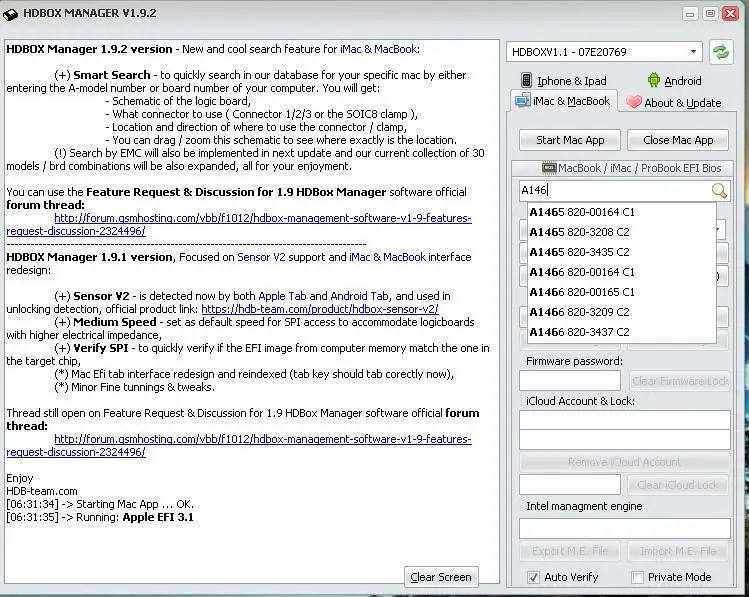Switch to the Iphone & Ipad tab

point(563,81)
